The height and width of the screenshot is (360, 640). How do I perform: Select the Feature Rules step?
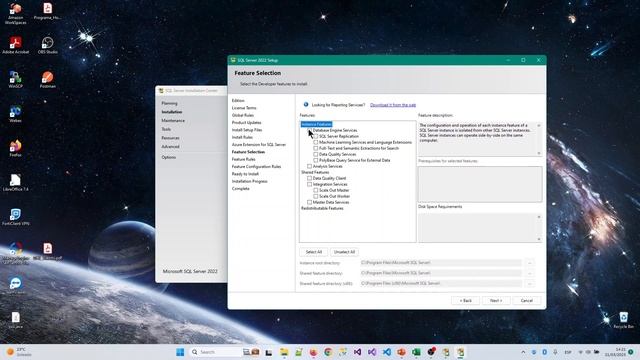tap(244, 159)
